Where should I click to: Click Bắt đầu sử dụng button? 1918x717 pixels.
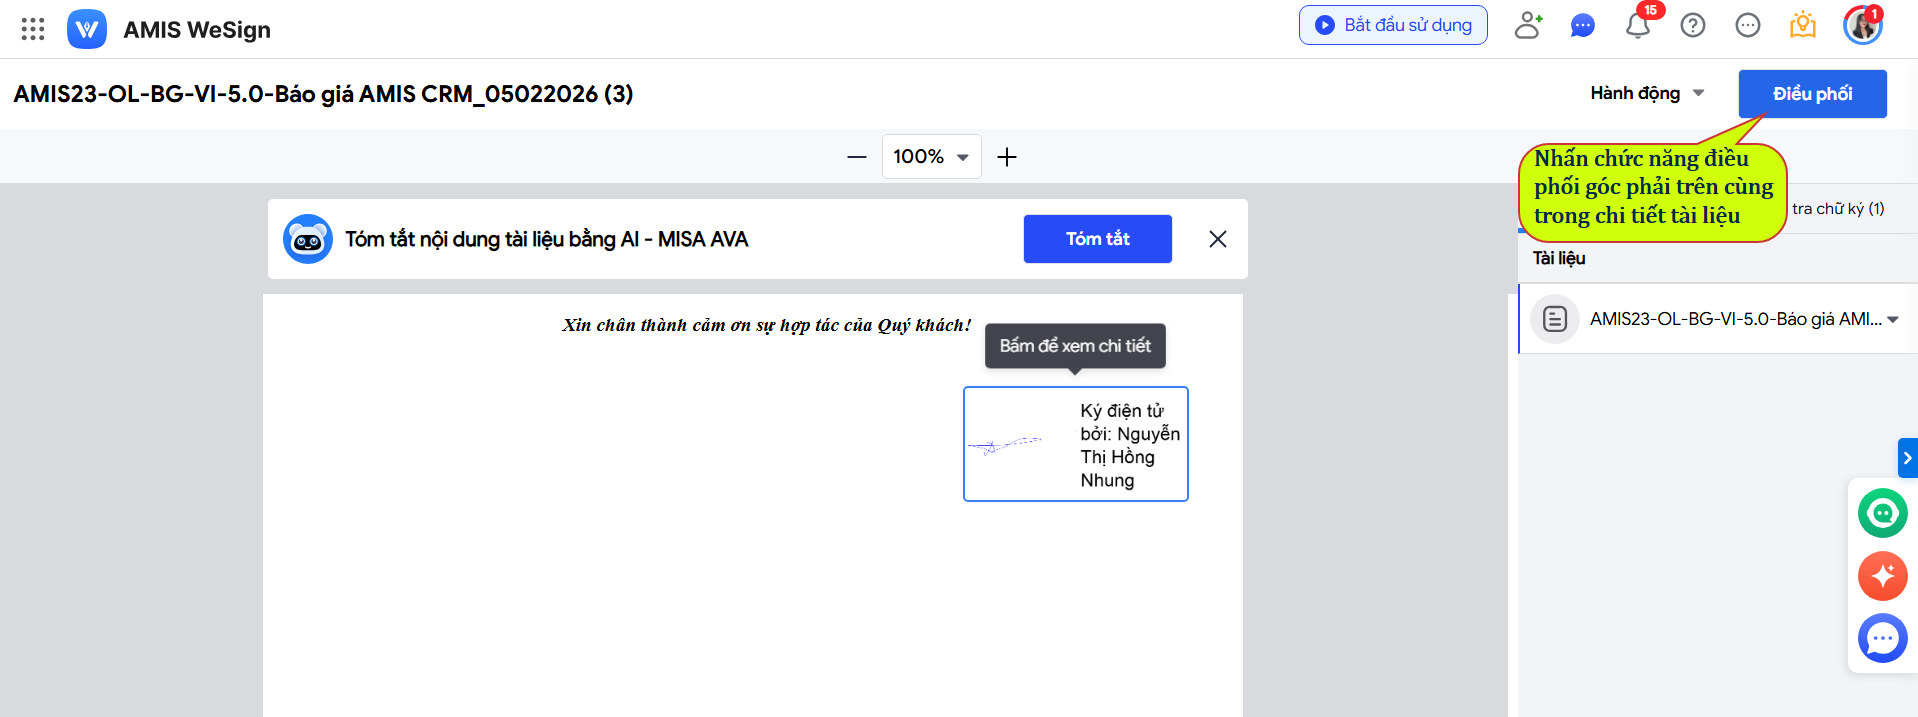pyautogui.click(x=1393, y=25)
